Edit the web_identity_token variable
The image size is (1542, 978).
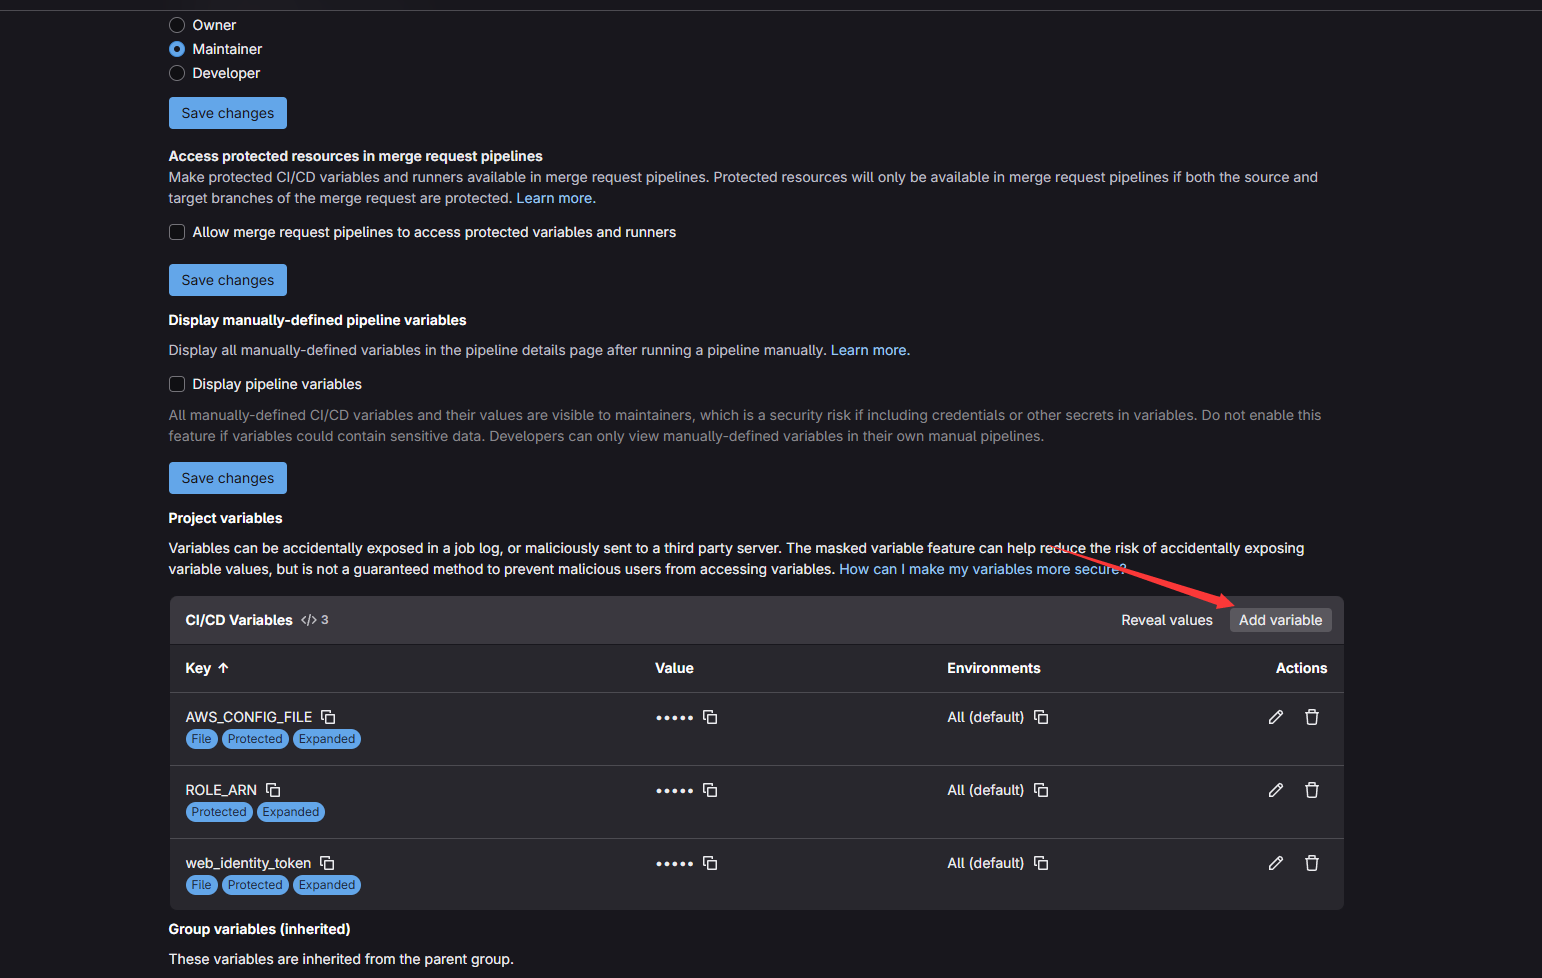click(x=1275, y=863)
